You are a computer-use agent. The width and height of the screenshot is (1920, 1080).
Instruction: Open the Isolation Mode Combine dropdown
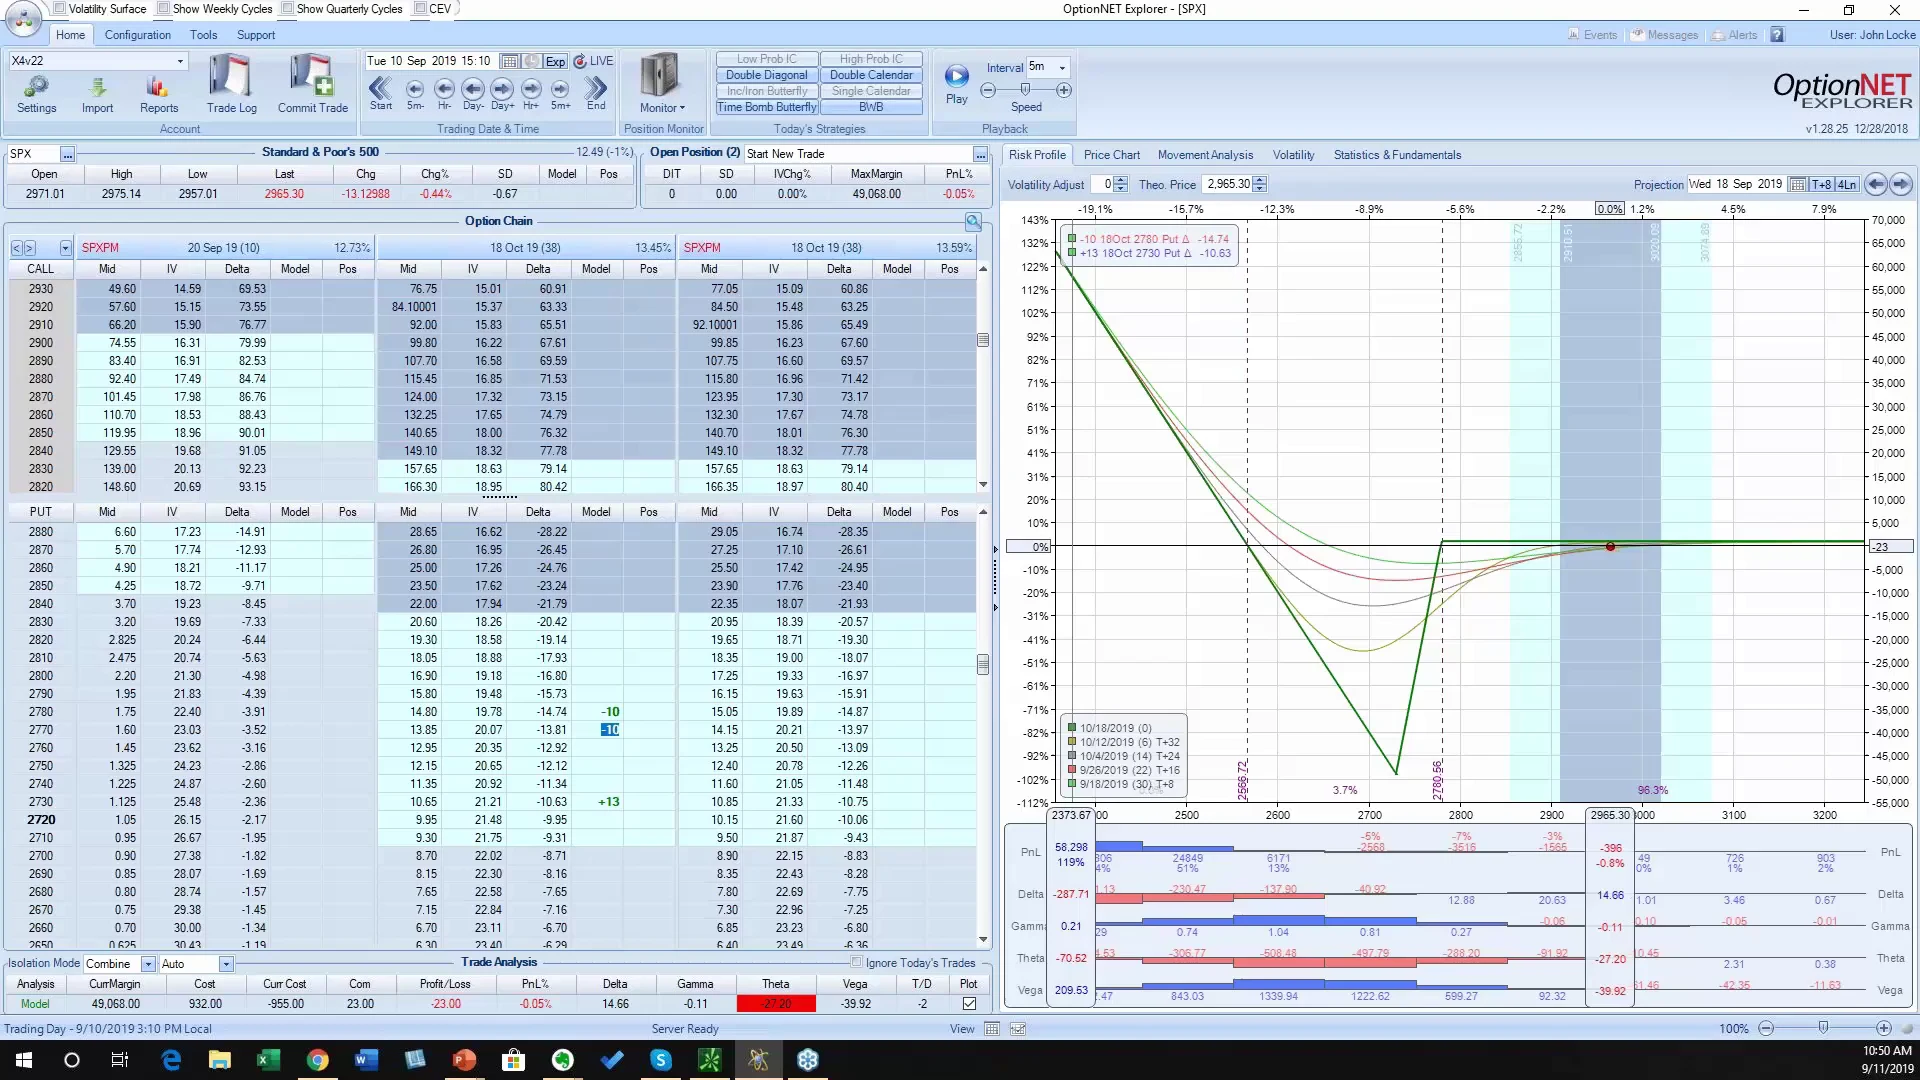click(x=148, y=964)
